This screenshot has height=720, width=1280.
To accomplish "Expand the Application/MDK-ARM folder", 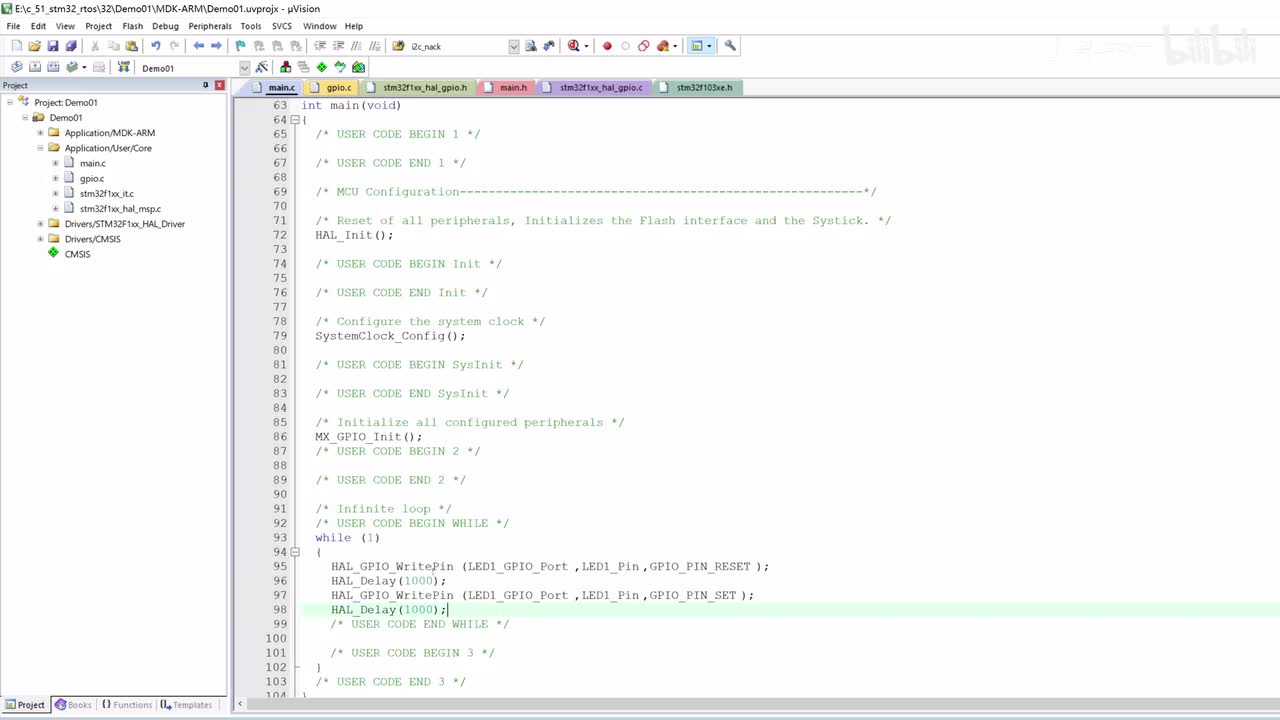I will point(40,132).
